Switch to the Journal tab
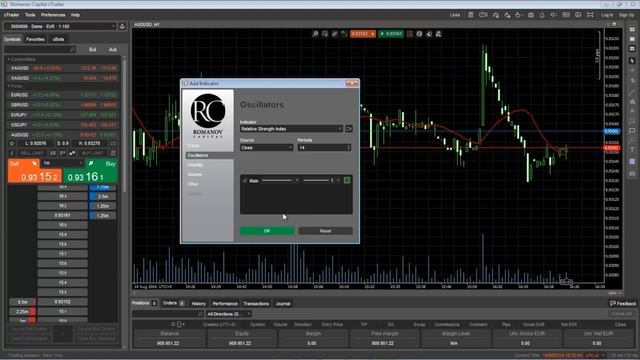 click(x=283, y=303)
